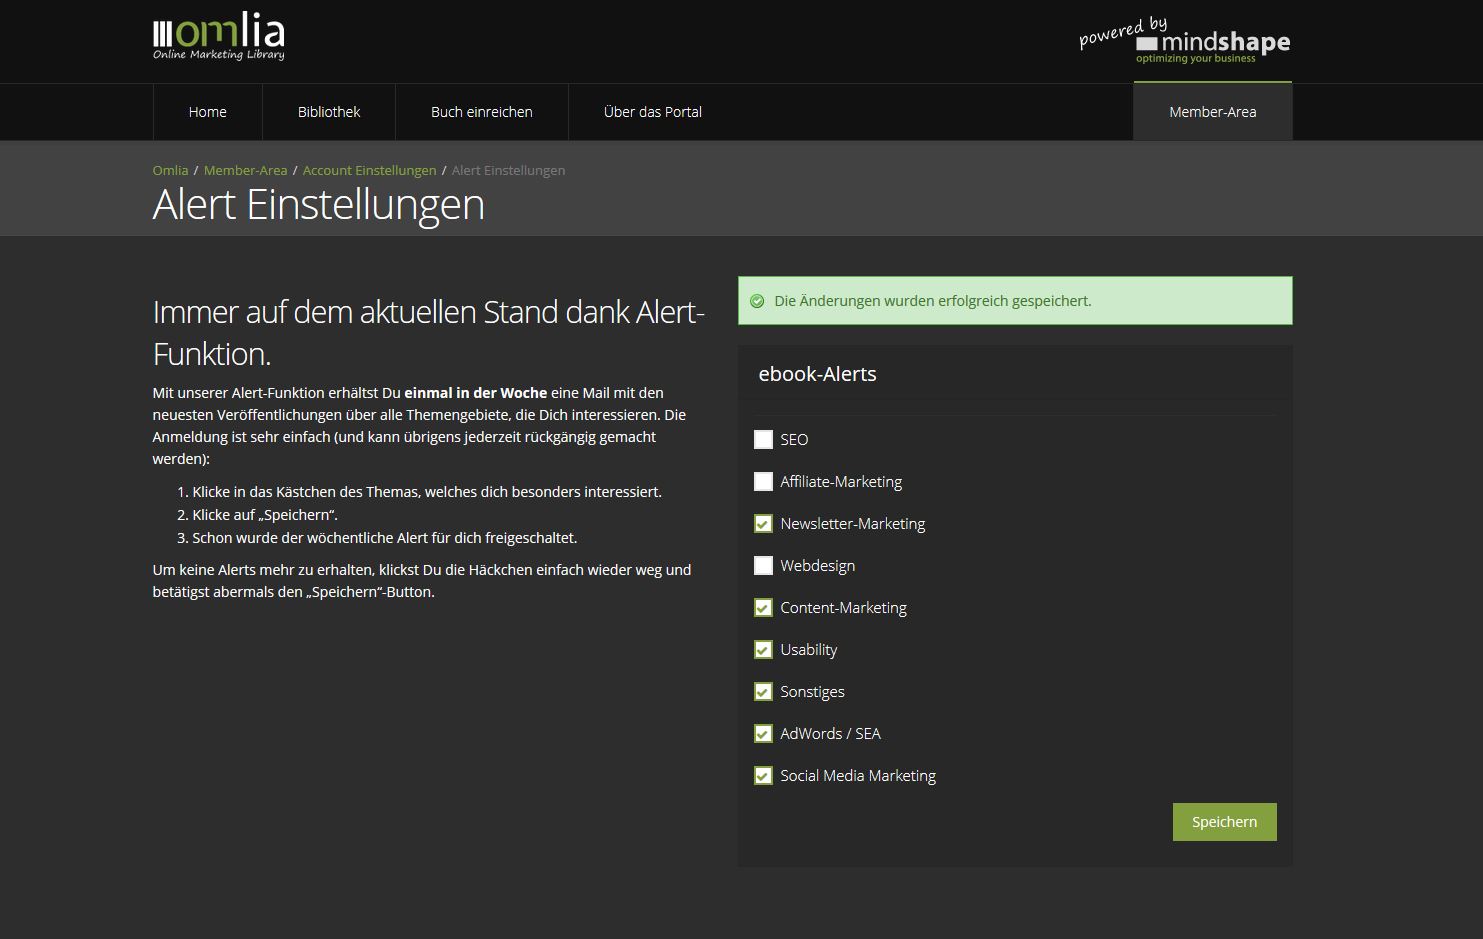
Task: Open the Bibliothek menu item
Action: [329, 112]
